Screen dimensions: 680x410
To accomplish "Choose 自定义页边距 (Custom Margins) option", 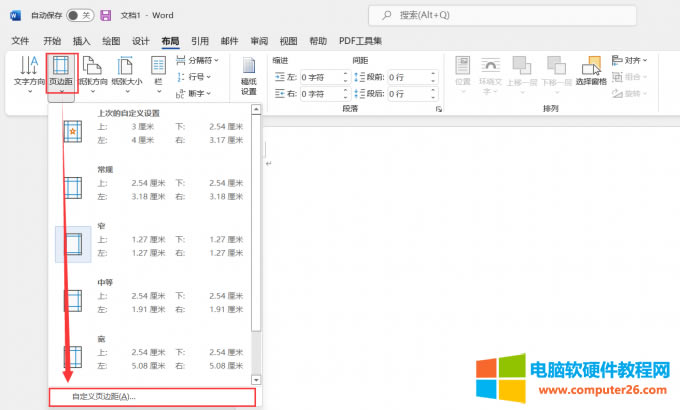I will [152, 396].
